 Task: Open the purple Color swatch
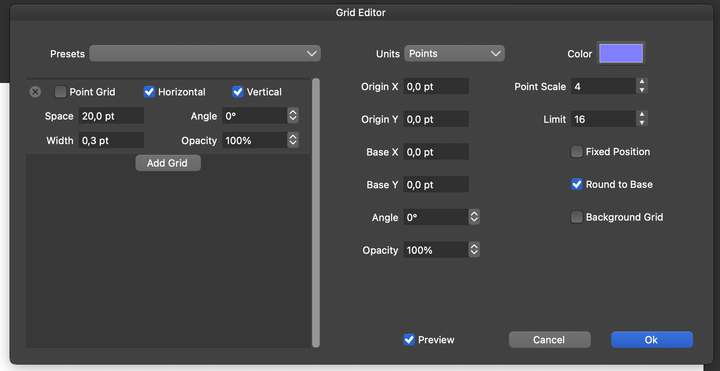[x=621, y=53]
